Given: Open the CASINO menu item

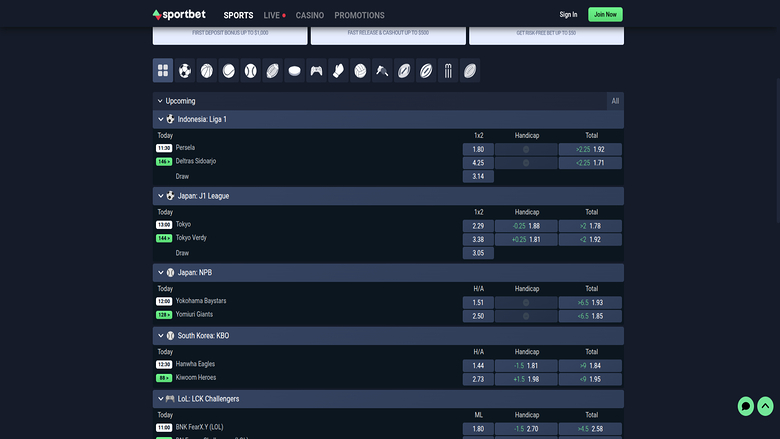Looking at the screenshot, I should (x=309, y=15).
